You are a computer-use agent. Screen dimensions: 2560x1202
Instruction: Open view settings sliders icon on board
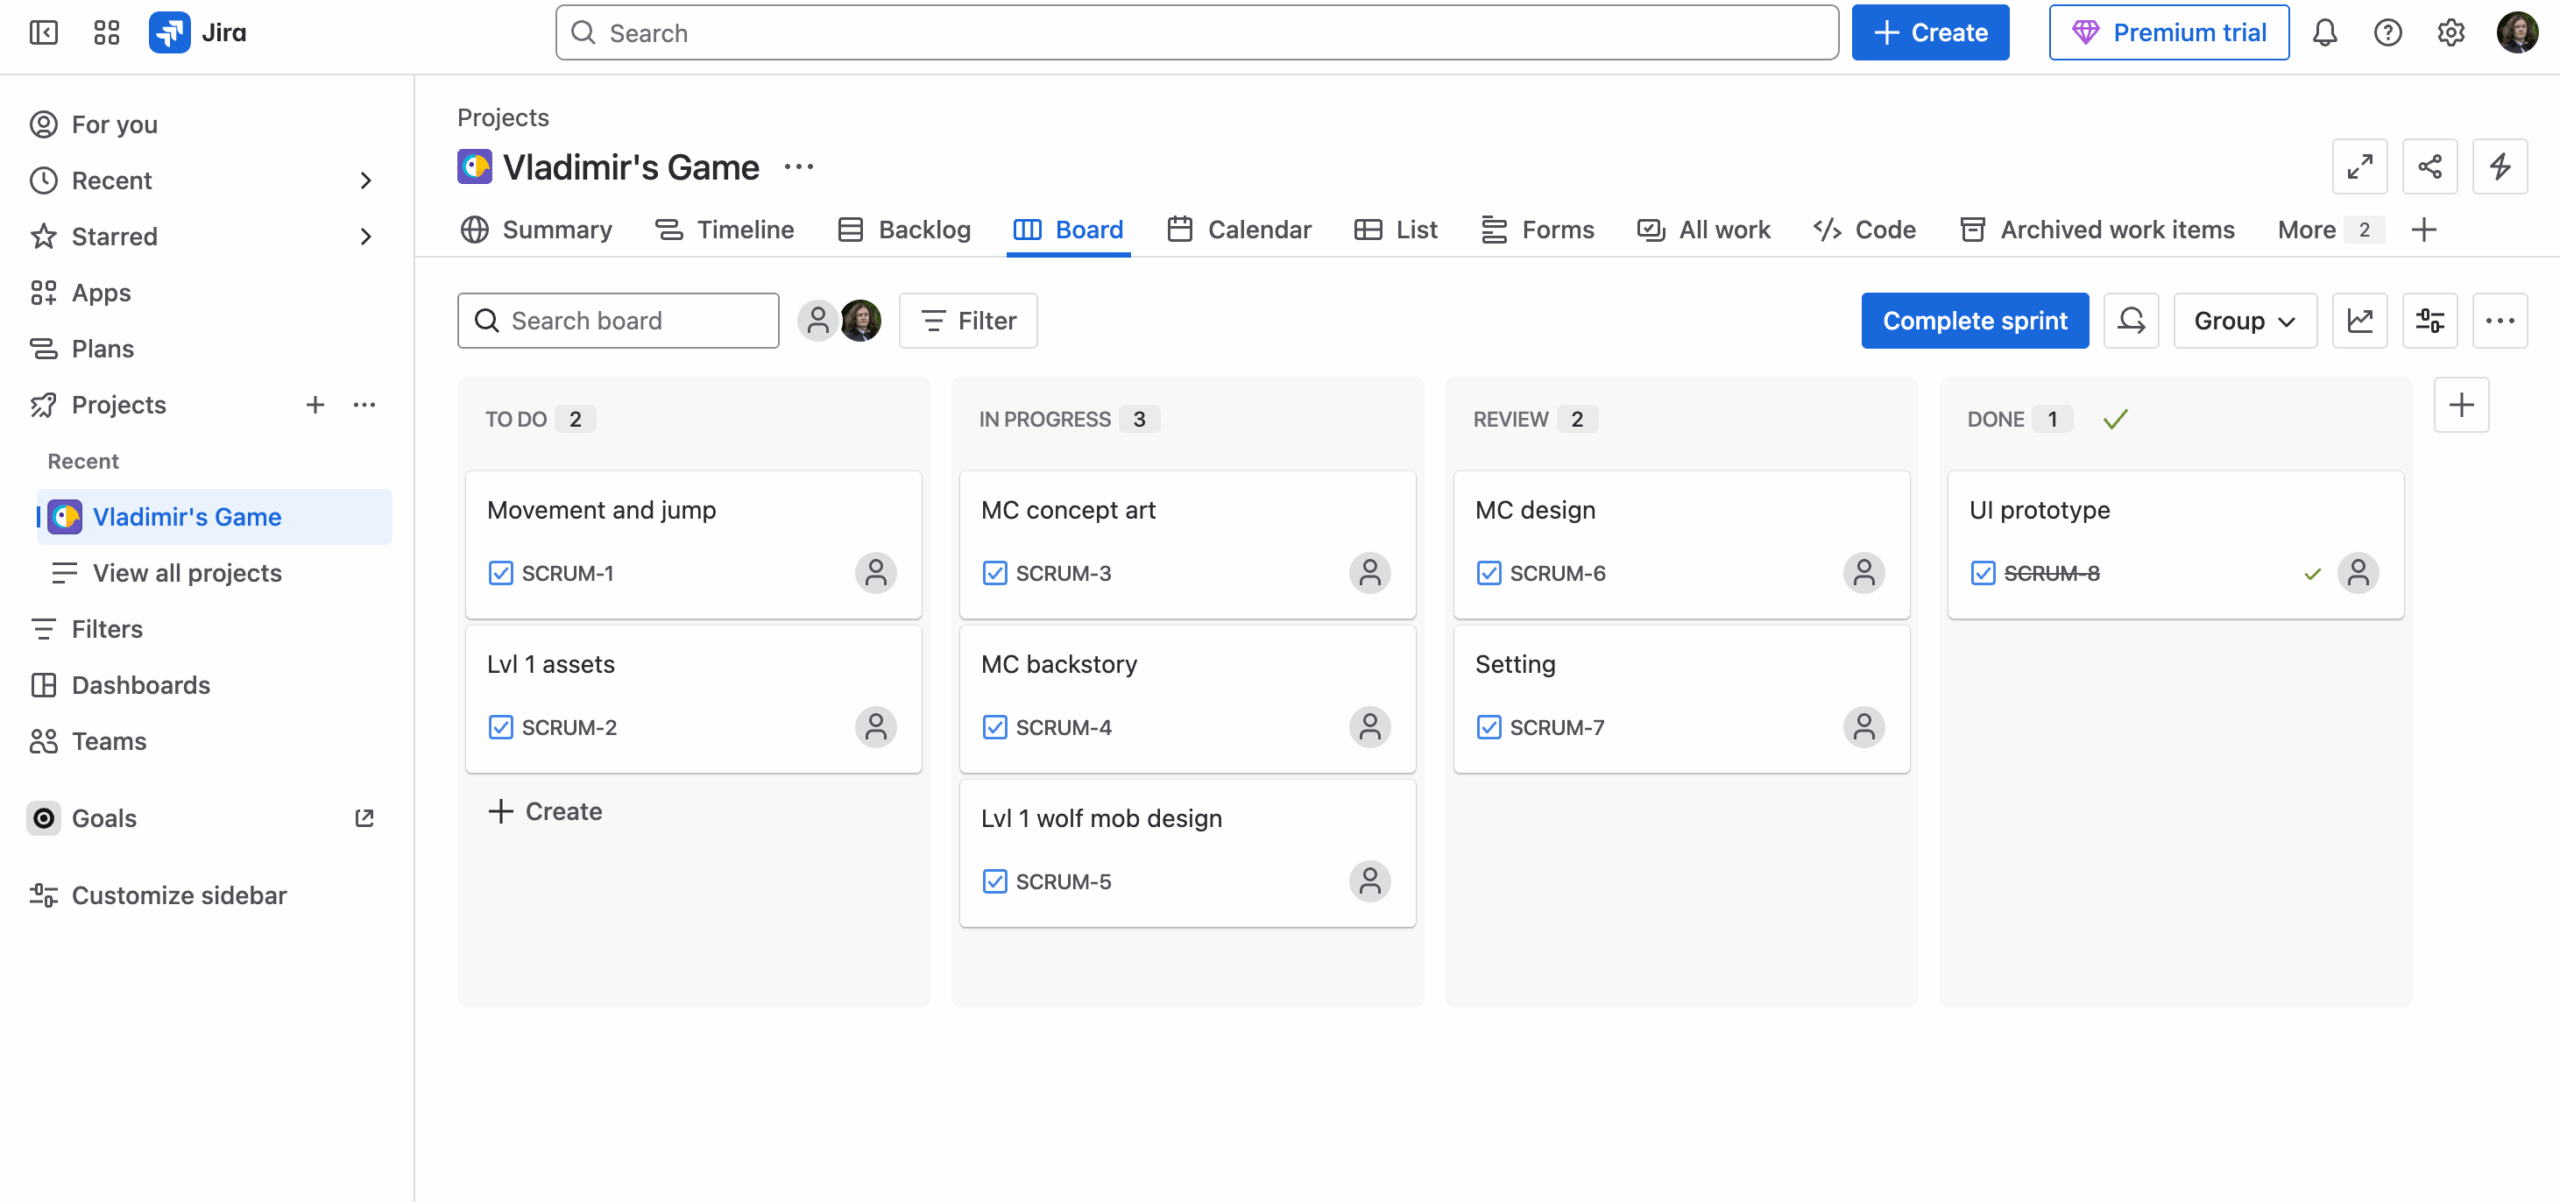pos(2429,321)
